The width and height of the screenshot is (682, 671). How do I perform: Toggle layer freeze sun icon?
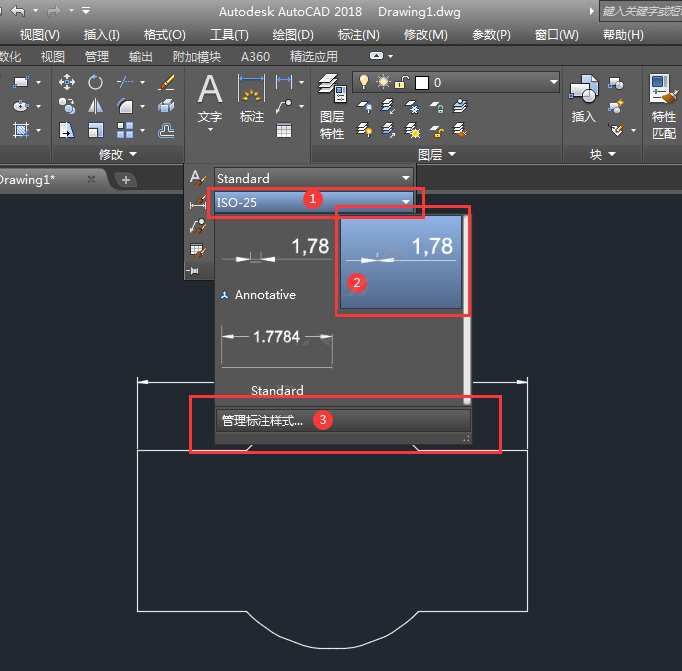(384, 82)
